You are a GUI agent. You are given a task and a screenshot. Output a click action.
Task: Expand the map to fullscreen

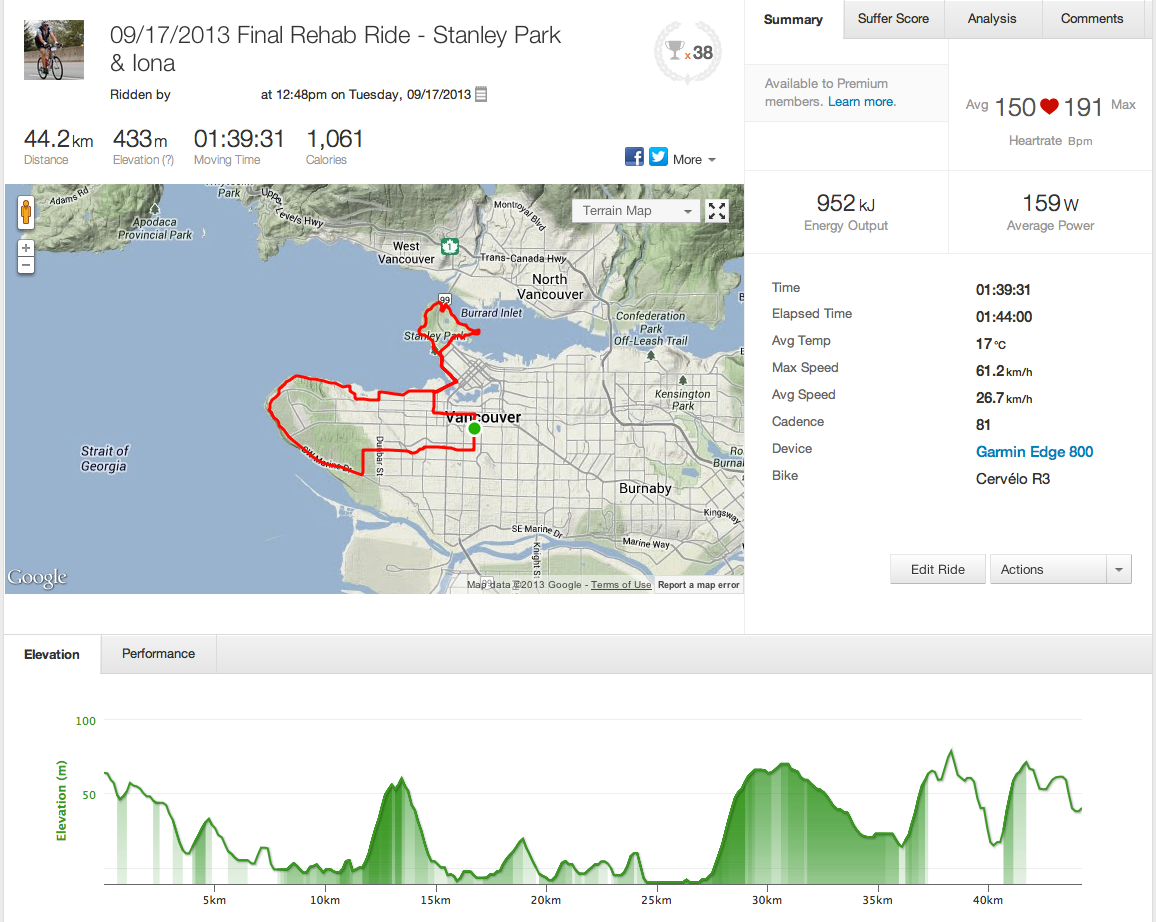[x=717, y=211]
